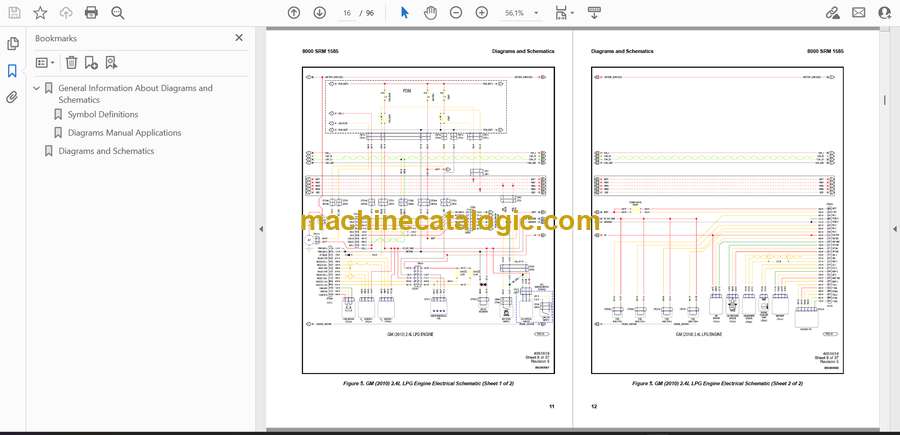Open Attachments paperclip panel
The image size is (900, 435).
point(13,97)
